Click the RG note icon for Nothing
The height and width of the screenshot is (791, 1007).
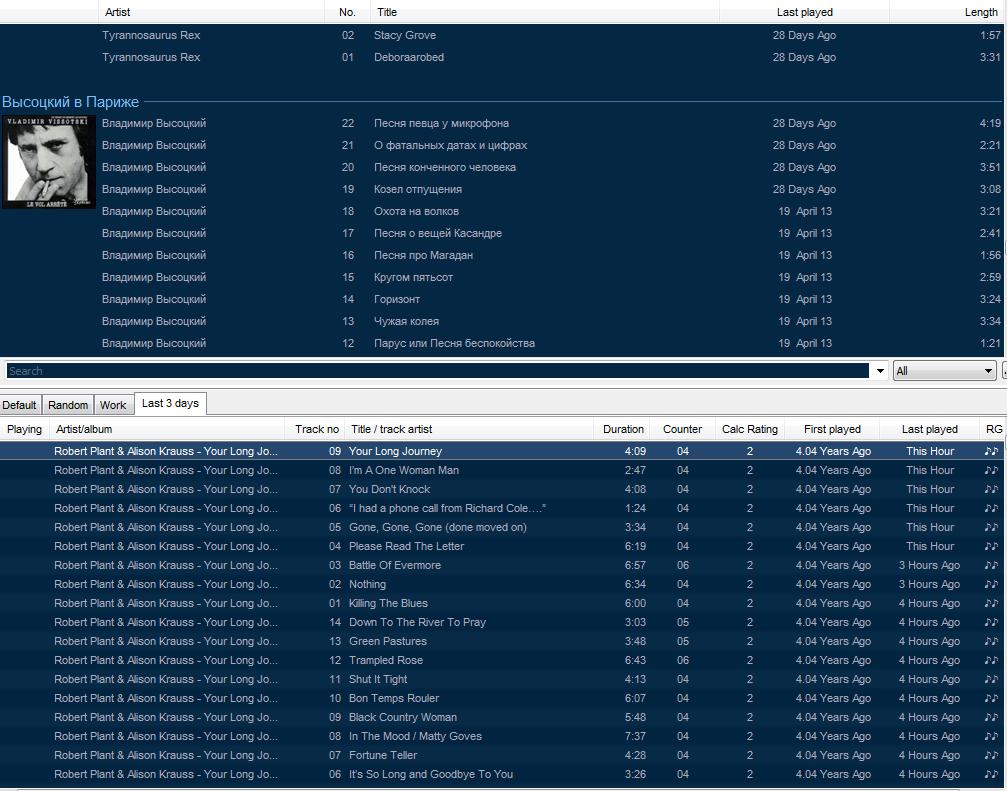click(991, 584)
